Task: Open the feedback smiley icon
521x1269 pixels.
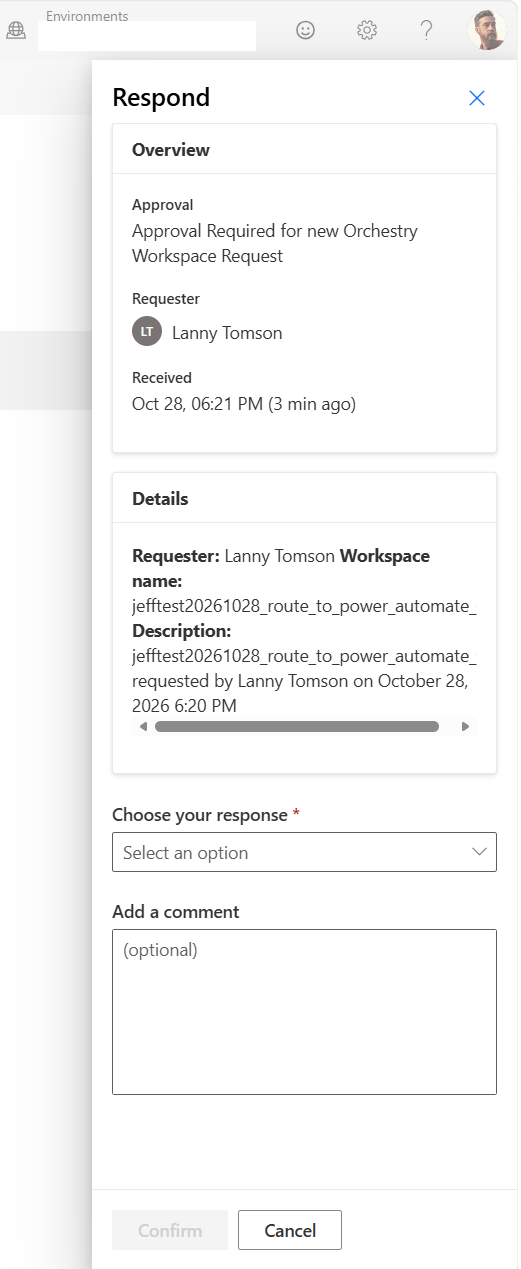Action: (x=306, y=30)
